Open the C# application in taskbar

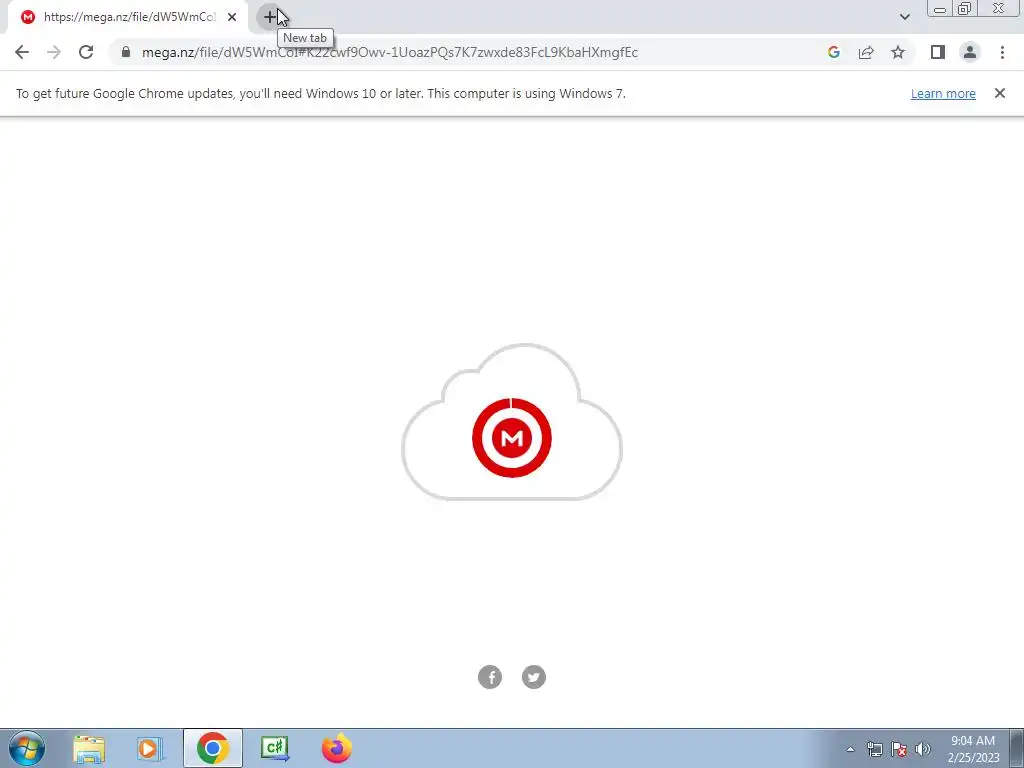point(274,748)
